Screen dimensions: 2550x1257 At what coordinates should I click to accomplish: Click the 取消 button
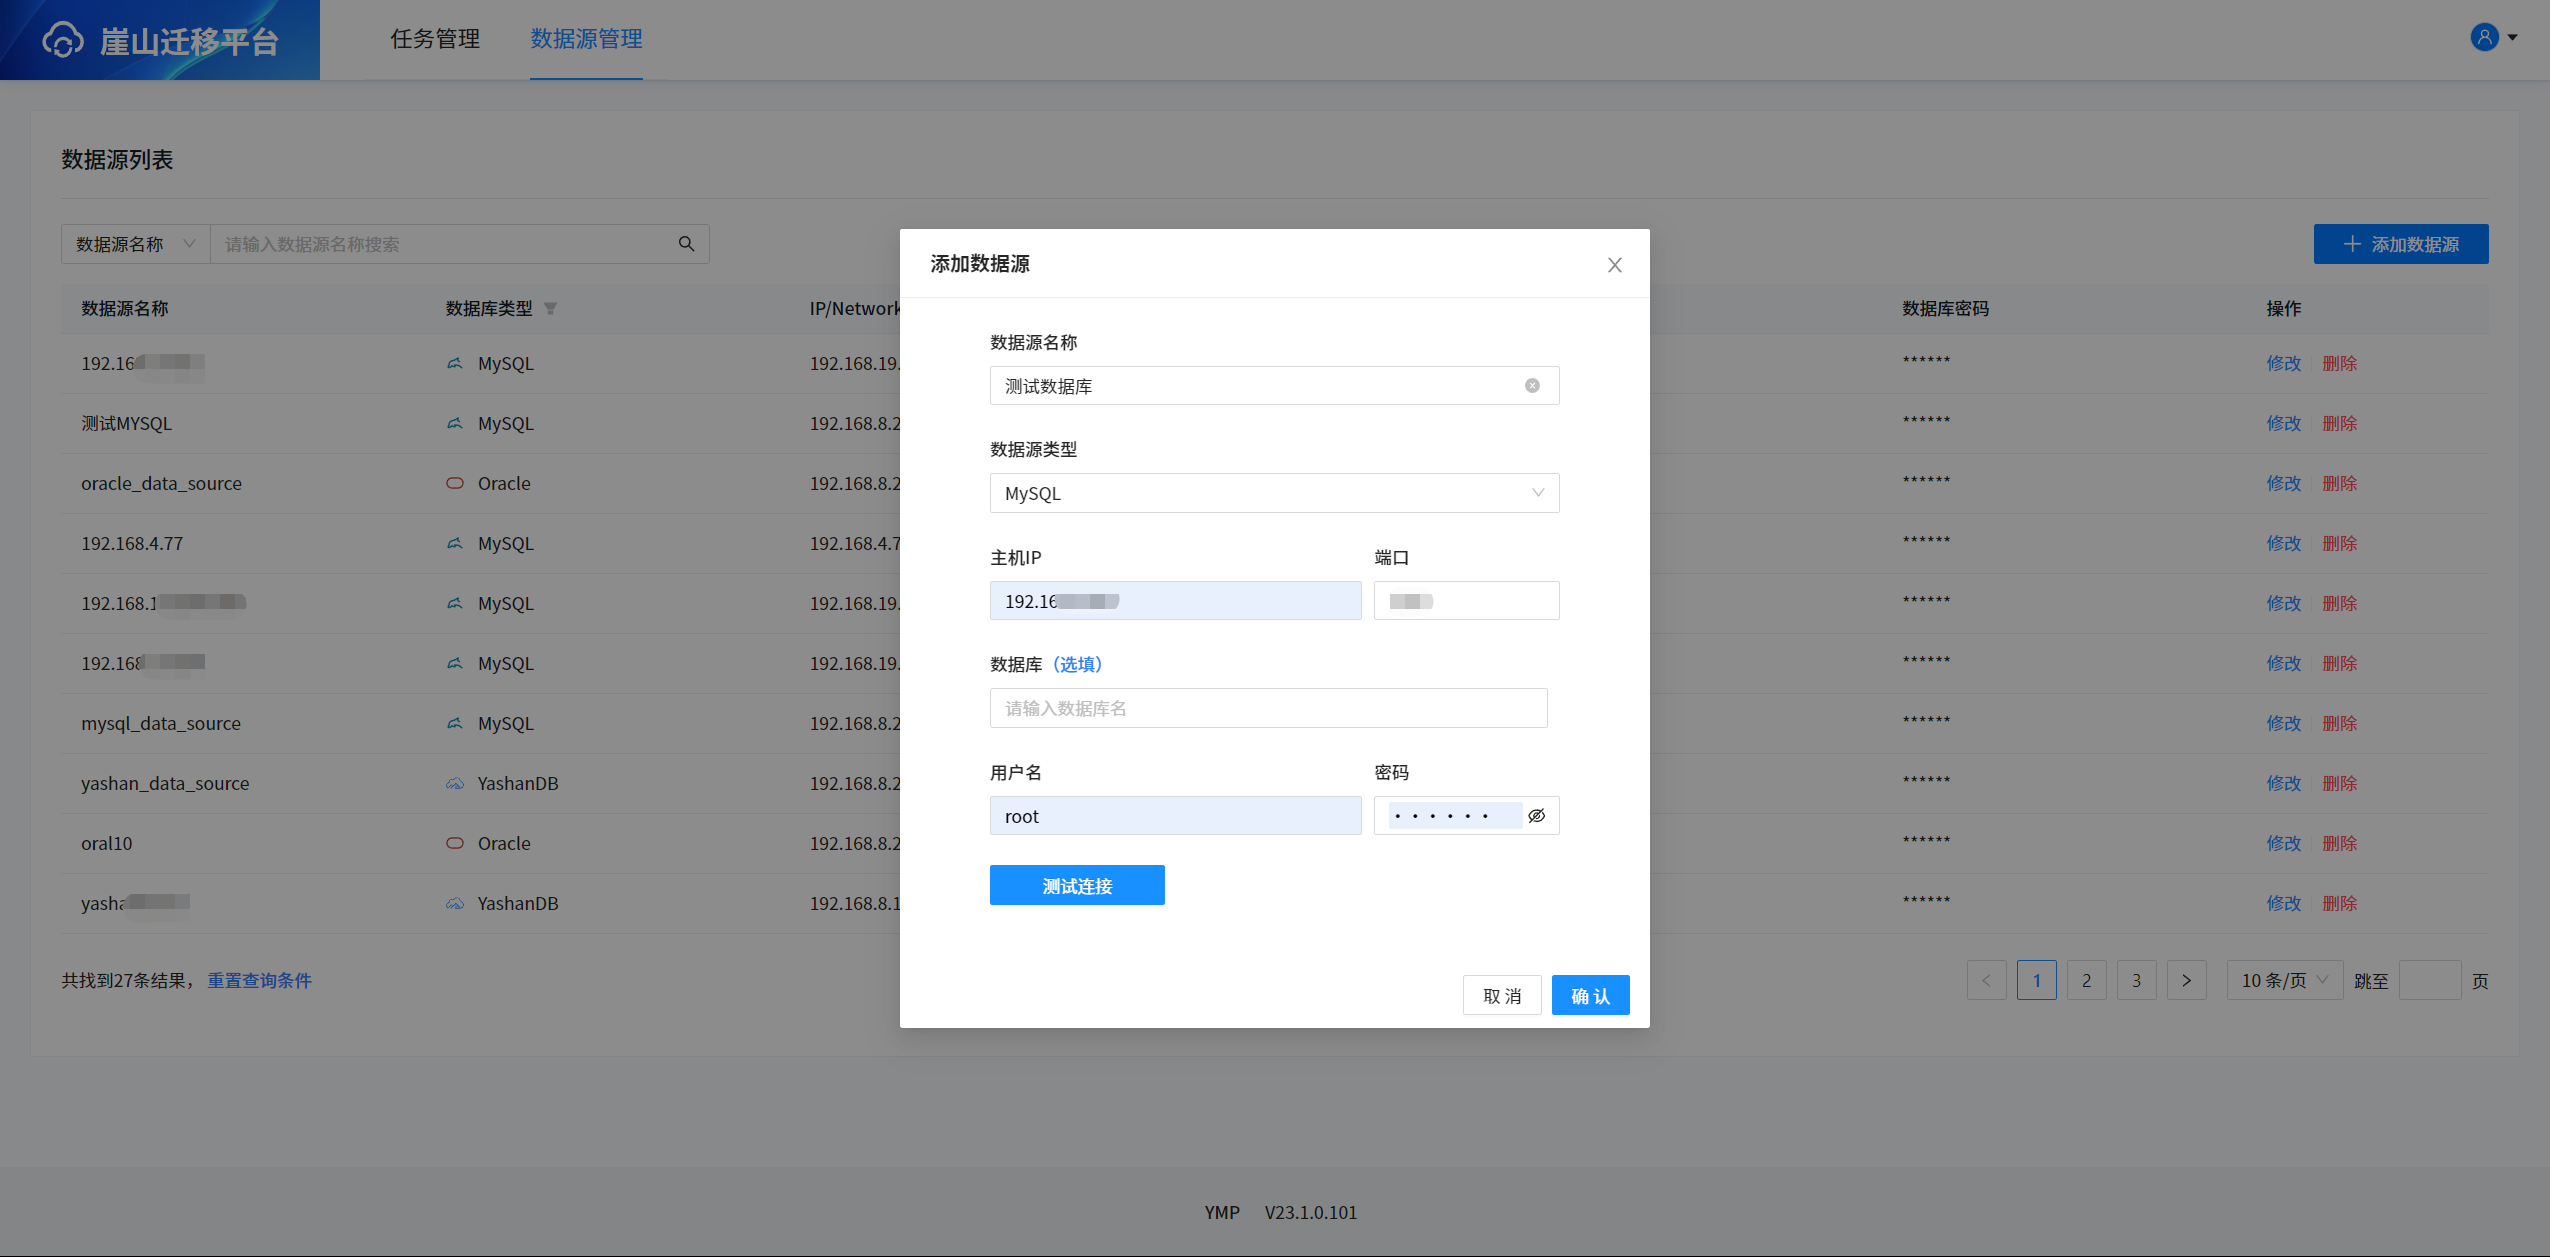(1501, 995)
